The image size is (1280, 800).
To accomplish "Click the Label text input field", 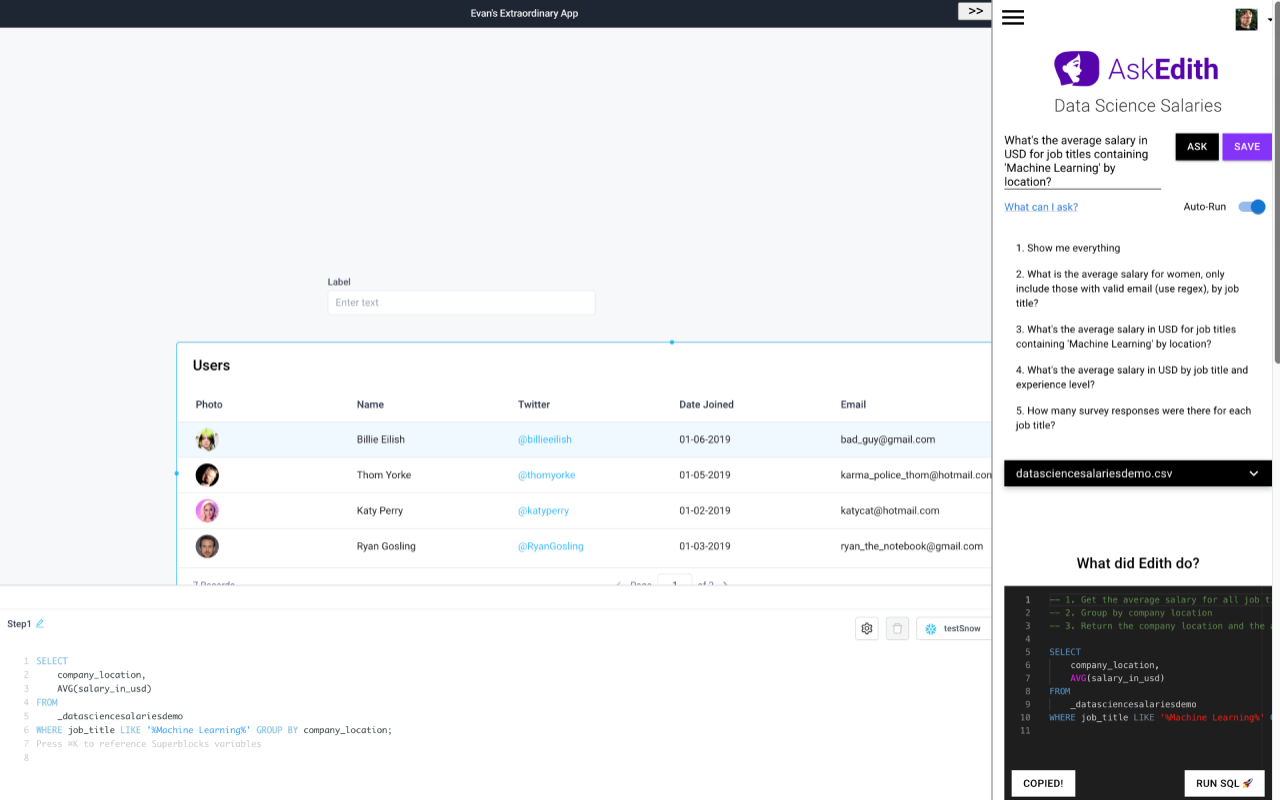I will (461, 302).
